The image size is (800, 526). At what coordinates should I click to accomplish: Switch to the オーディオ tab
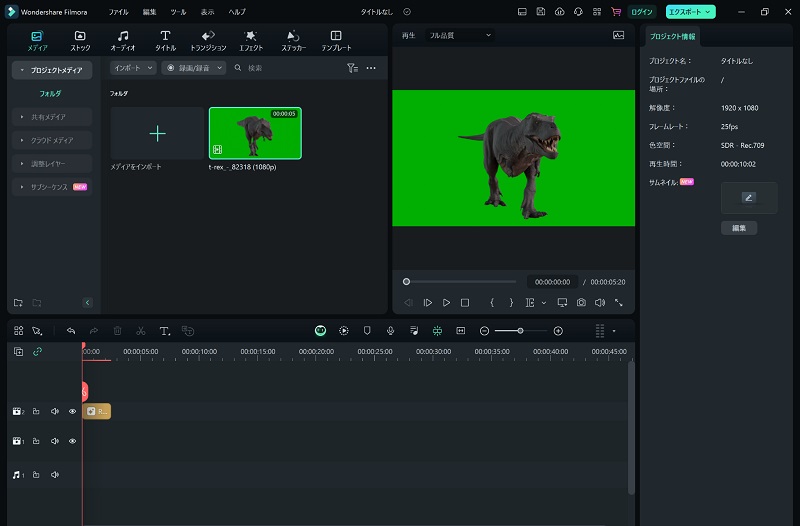[x=123, y=41]
